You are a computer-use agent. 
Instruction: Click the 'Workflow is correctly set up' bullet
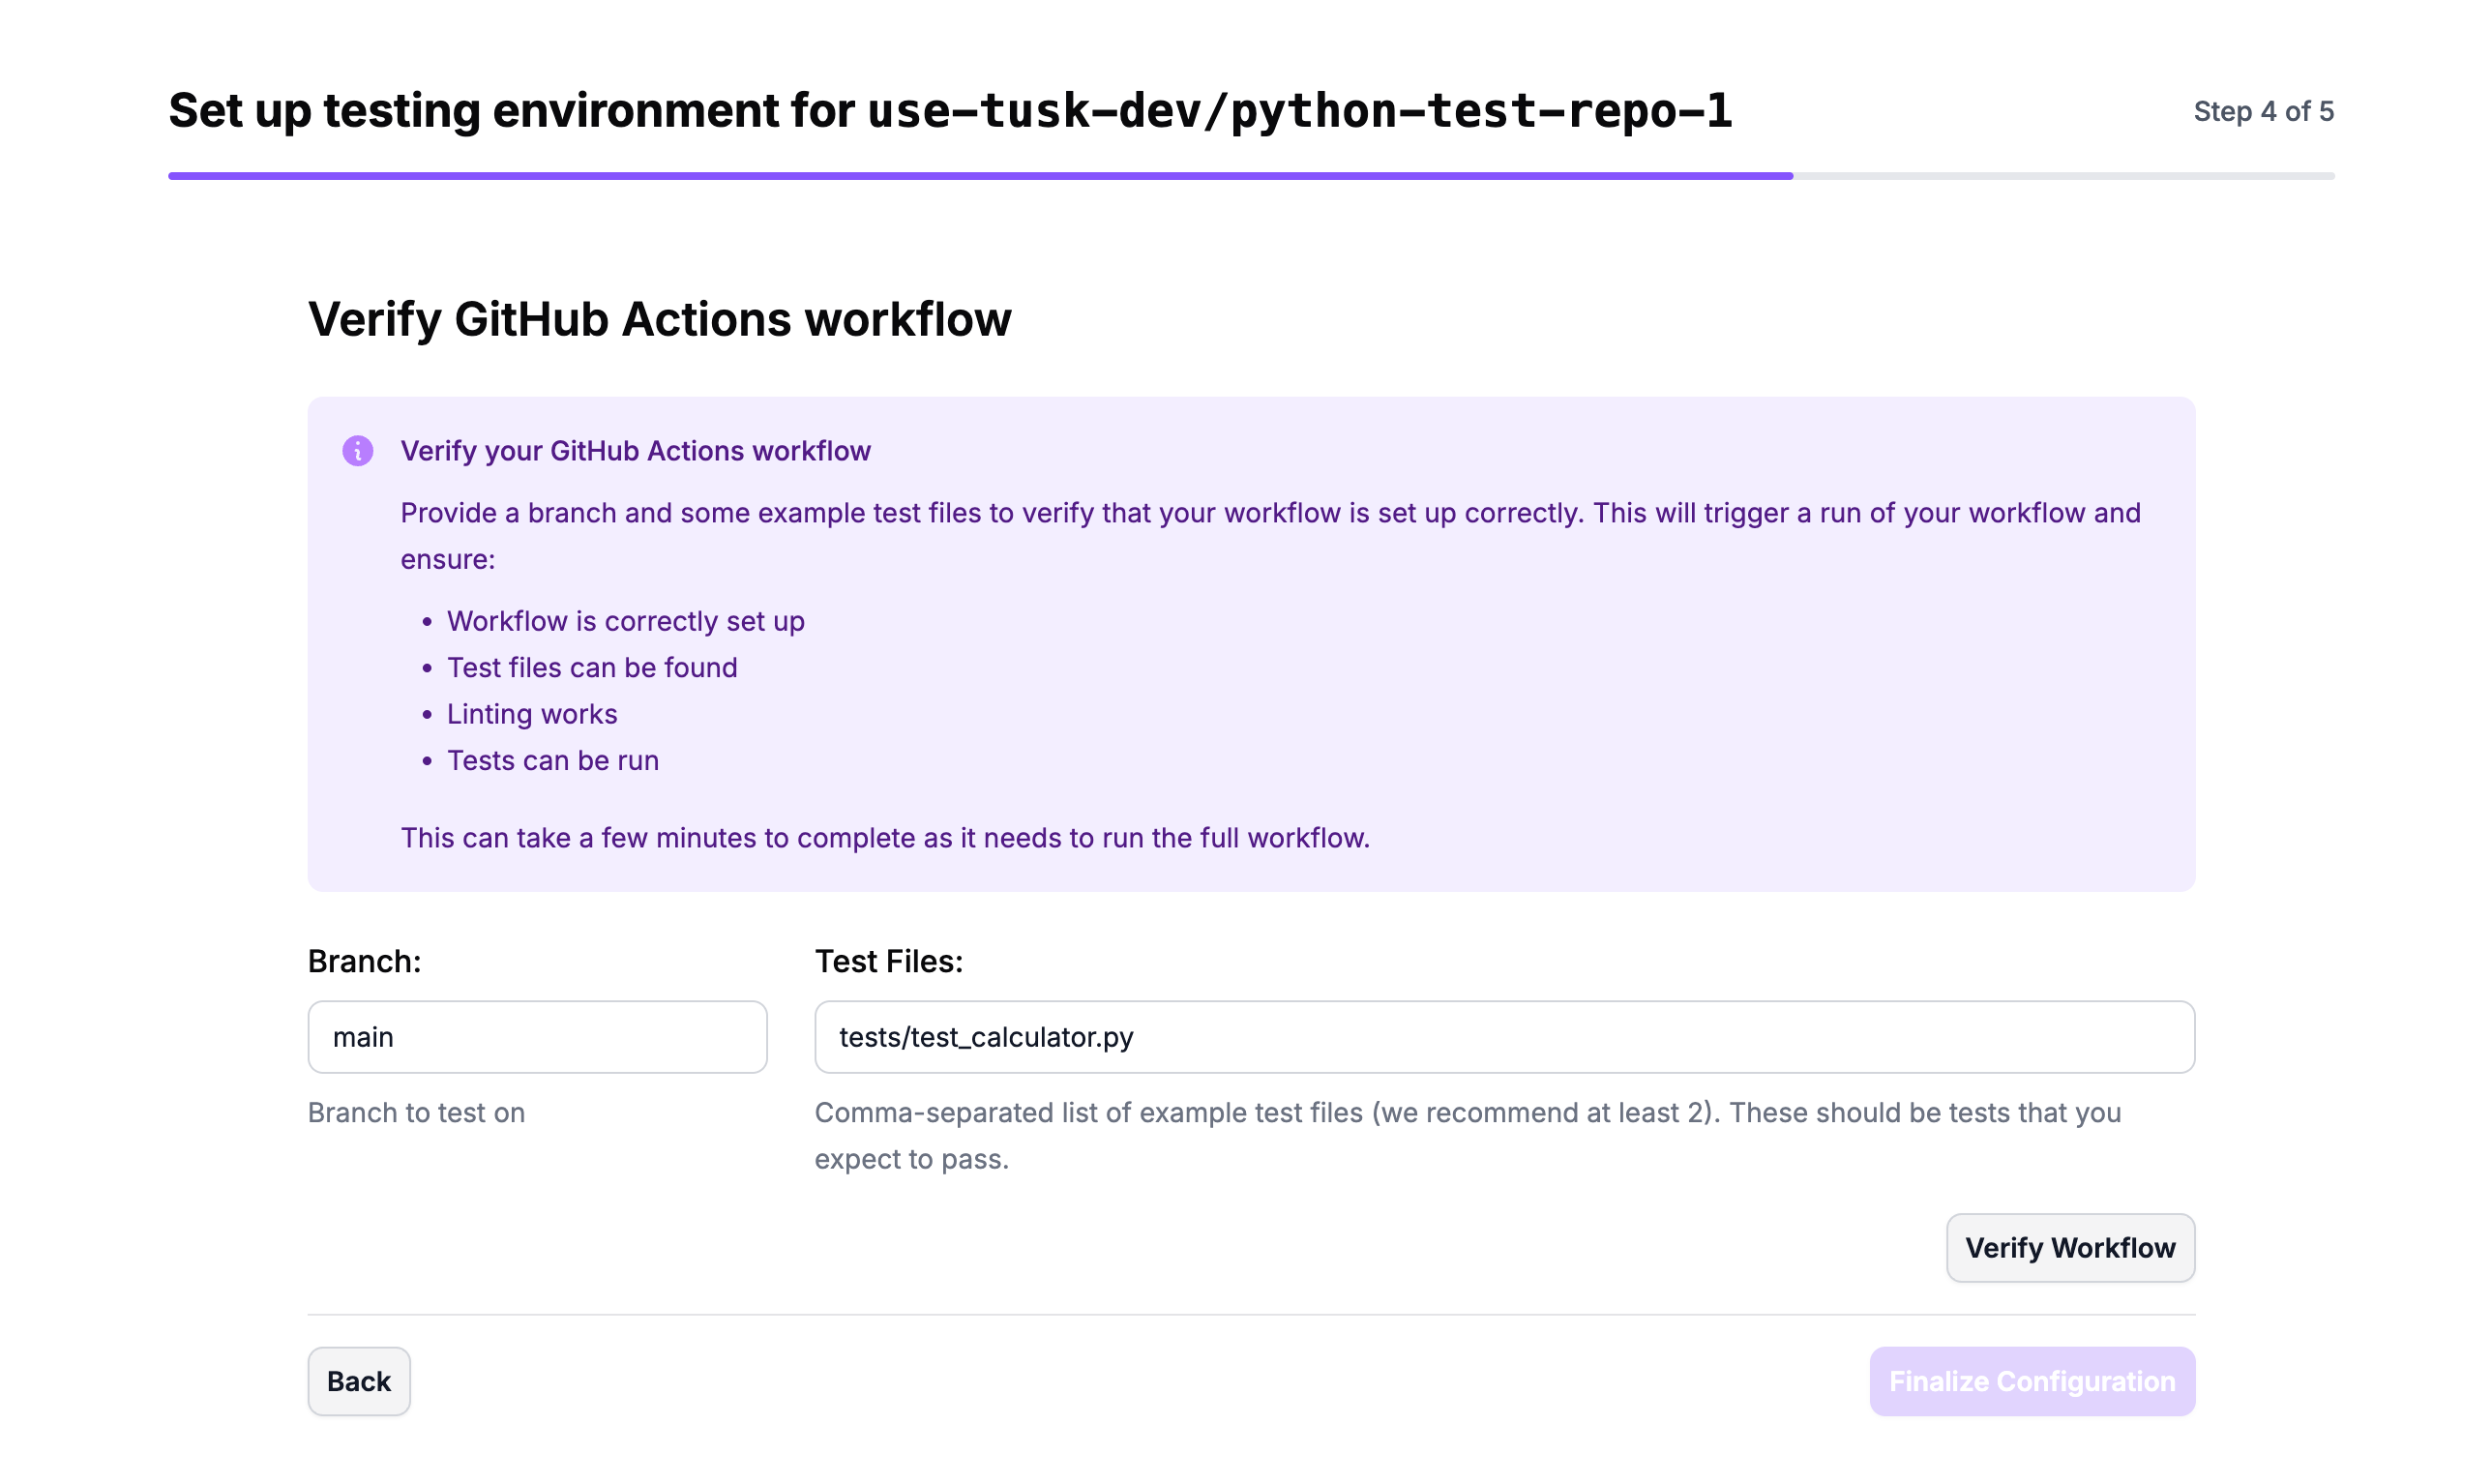point(625,621)
